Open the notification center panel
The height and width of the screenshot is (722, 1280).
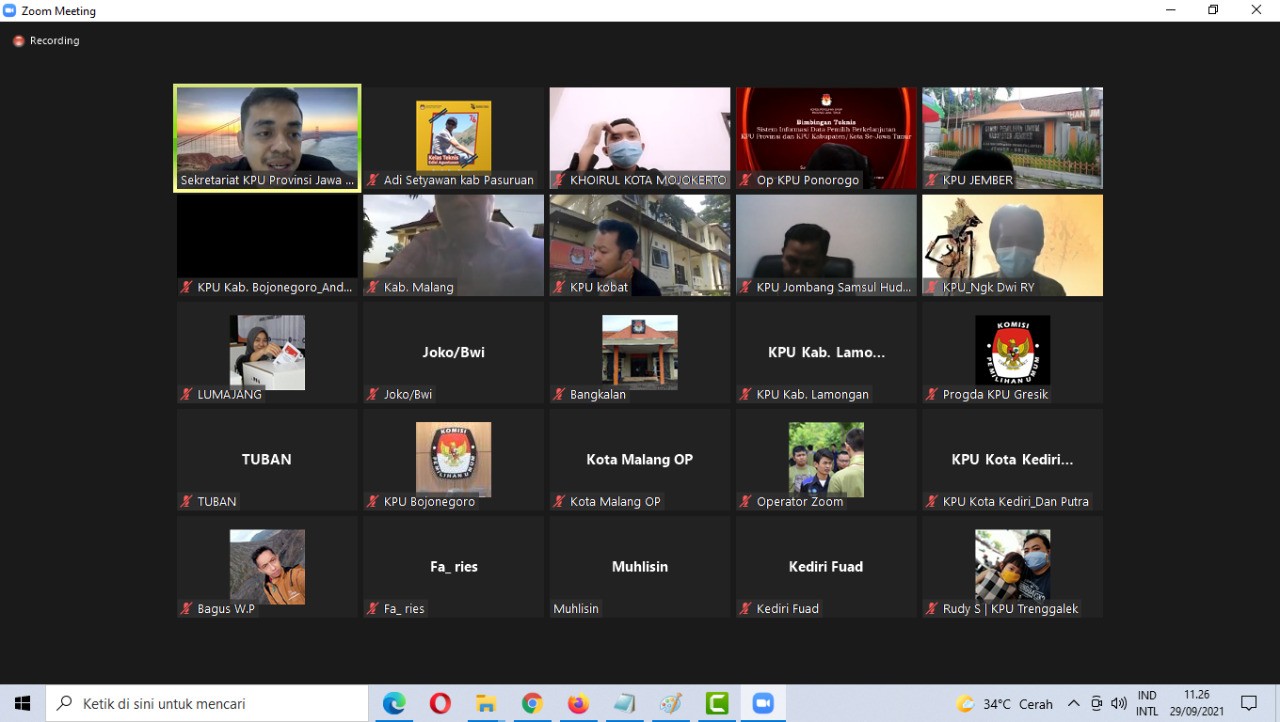tap(1249, 704)
